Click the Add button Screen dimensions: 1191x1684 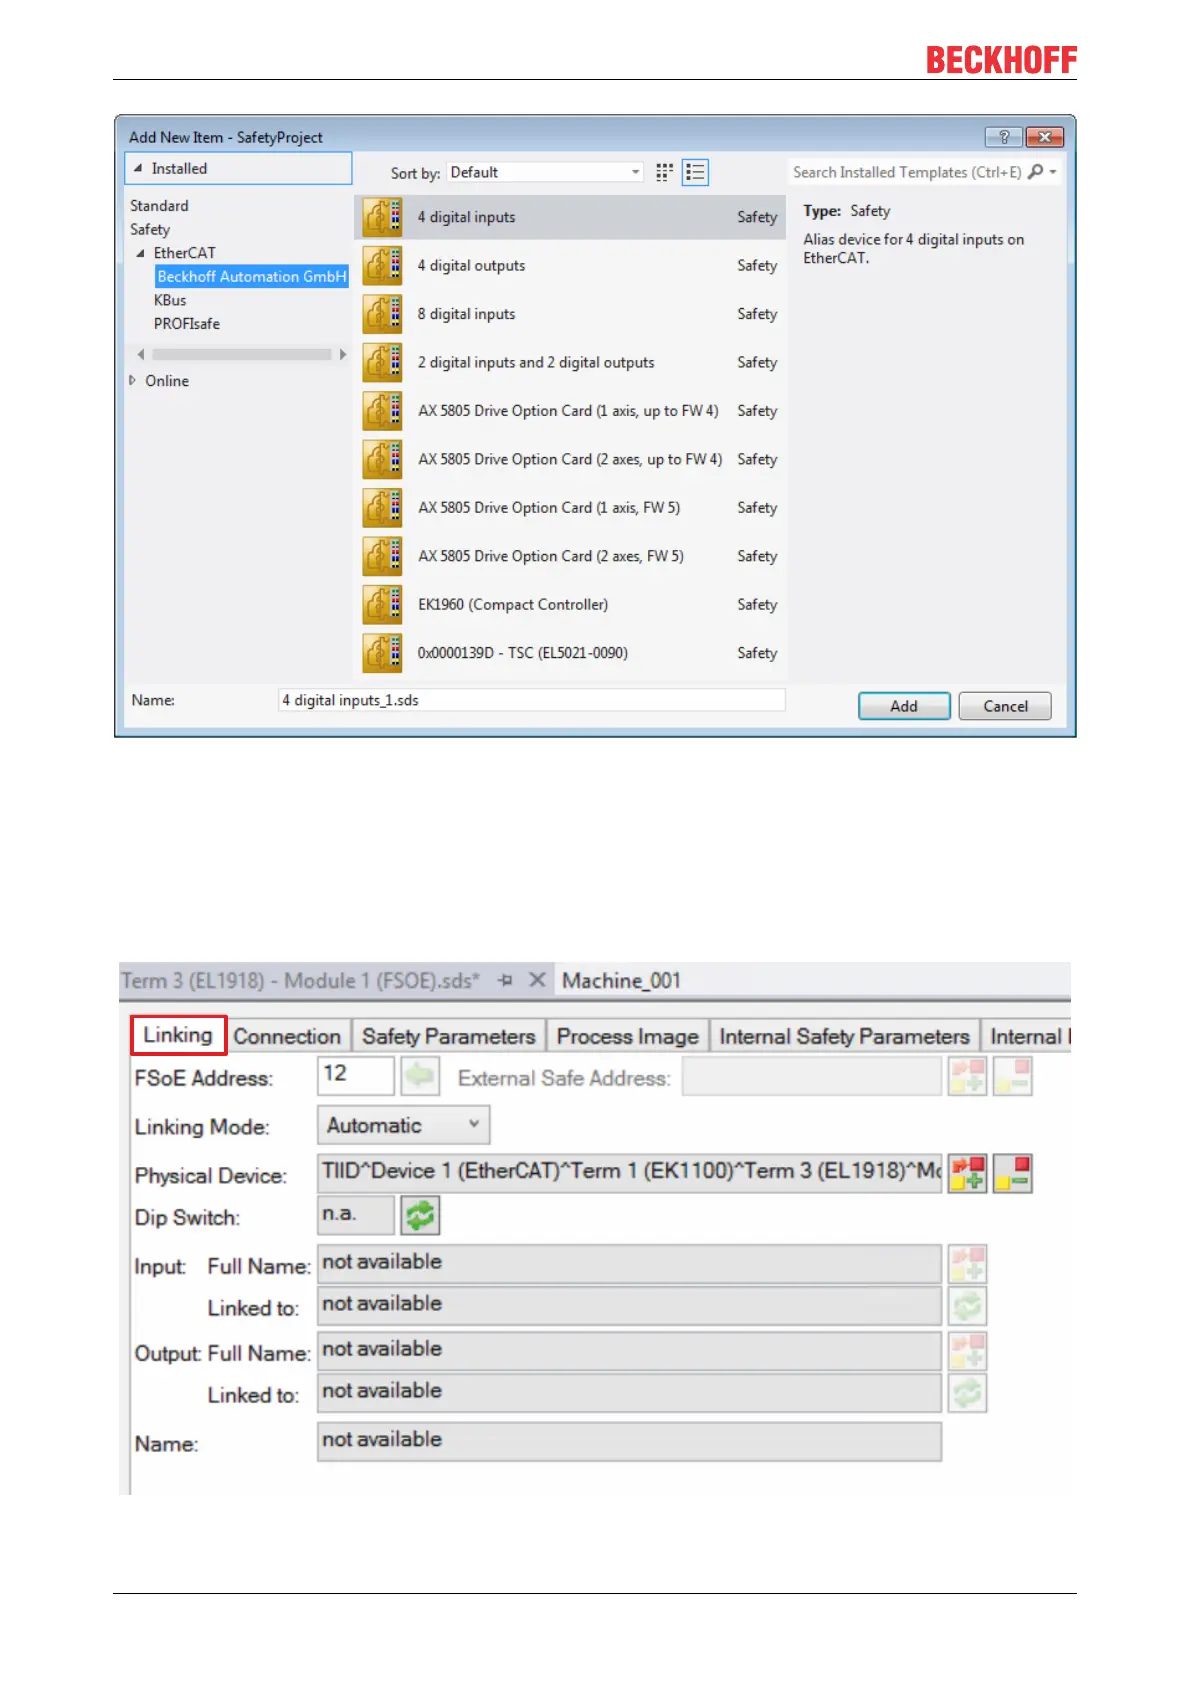pyautogui.click(x=904, y=706)
